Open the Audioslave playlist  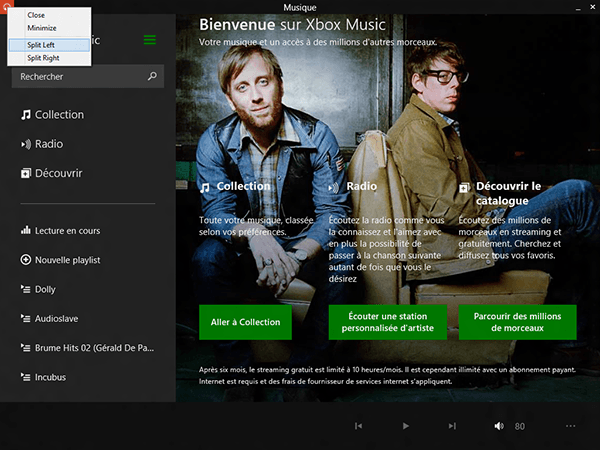[x=49, y=318]
